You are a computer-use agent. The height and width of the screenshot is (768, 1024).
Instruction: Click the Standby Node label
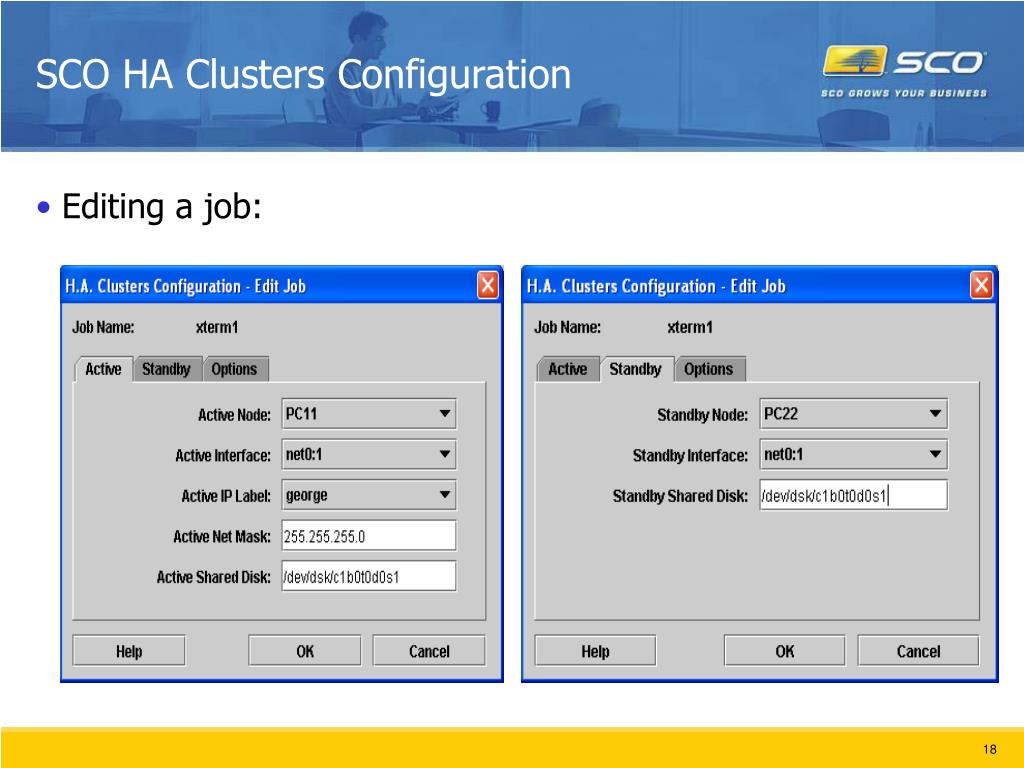[x=702, y=415]
